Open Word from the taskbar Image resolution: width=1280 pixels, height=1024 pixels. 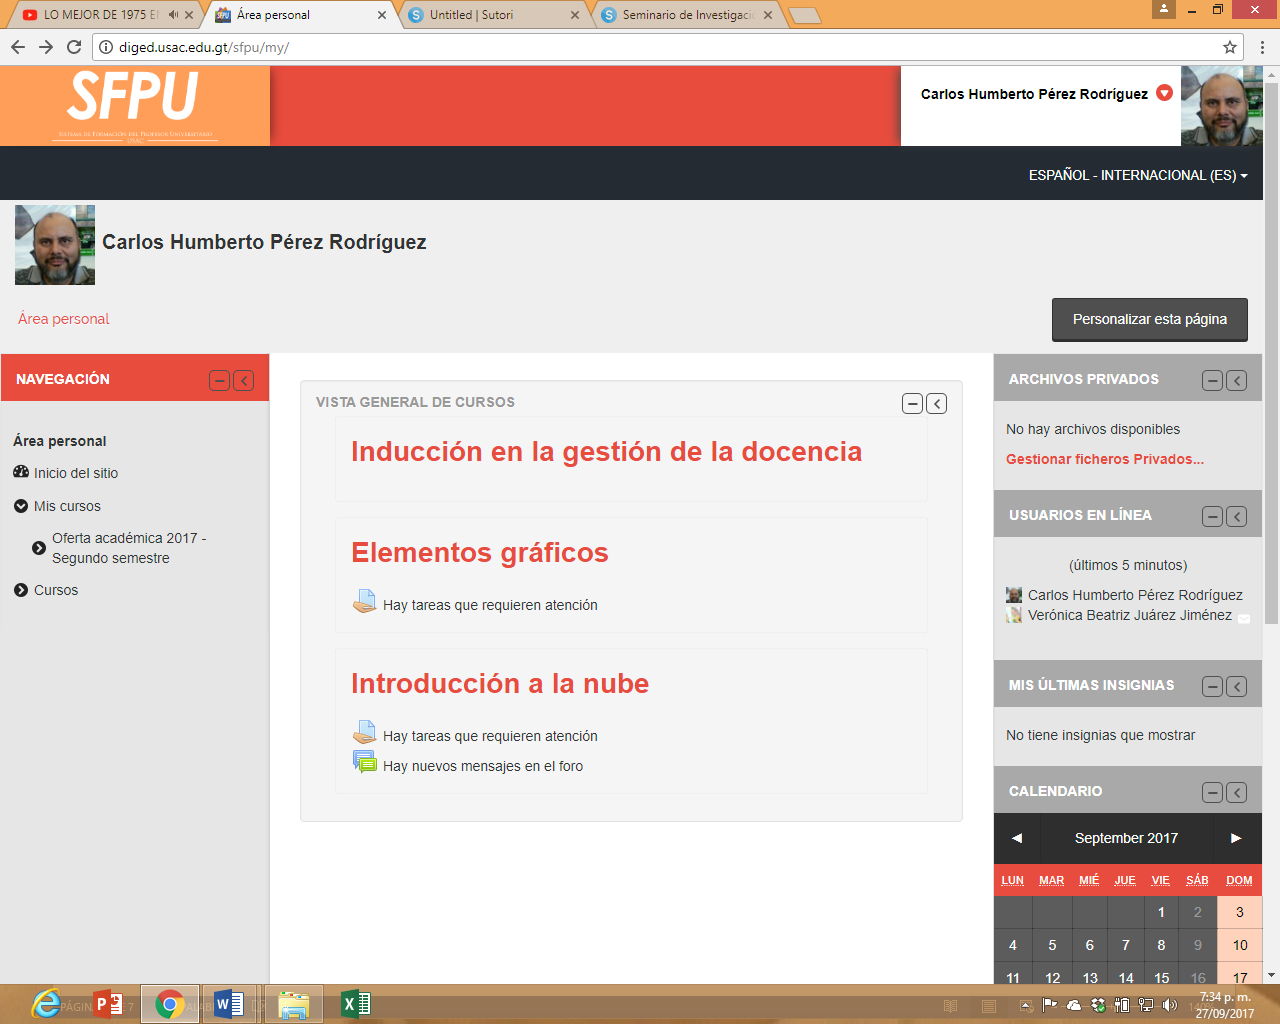229,1004
